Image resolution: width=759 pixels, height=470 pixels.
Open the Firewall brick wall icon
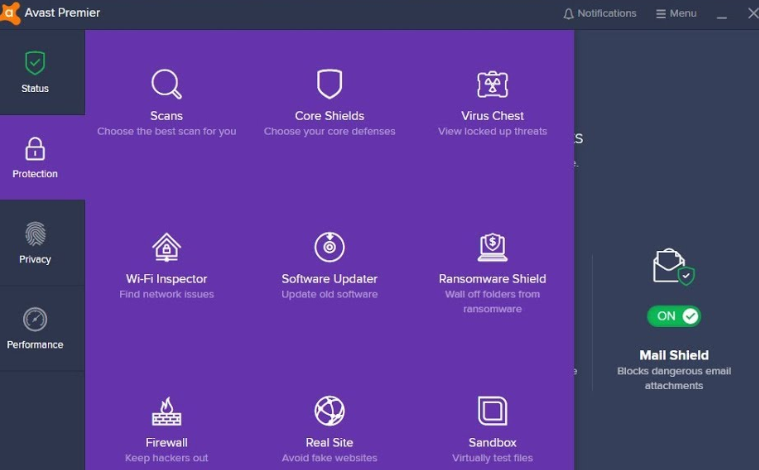[167, 411]
